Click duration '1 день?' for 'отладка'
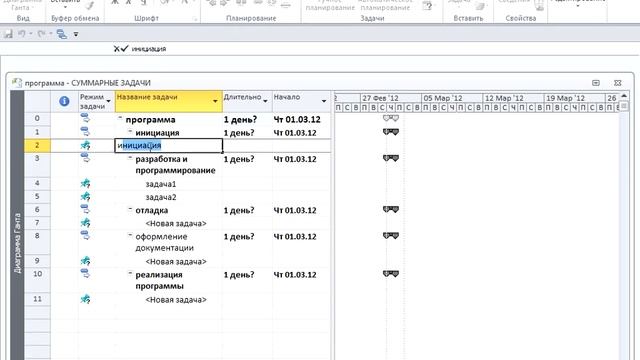640x360 pixels. pos(239,210)
